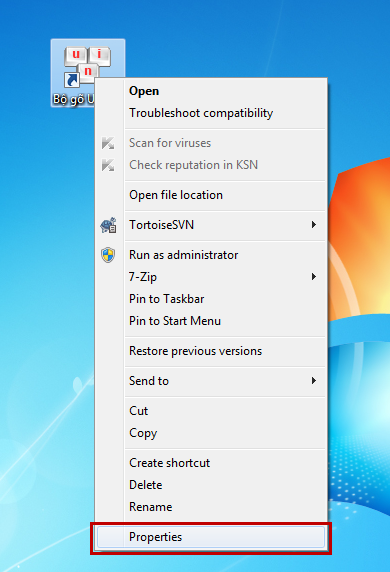Click the TortoiseSVN turtle icon
This screenshot has height=572, width=390.
[x=108, y=225]
